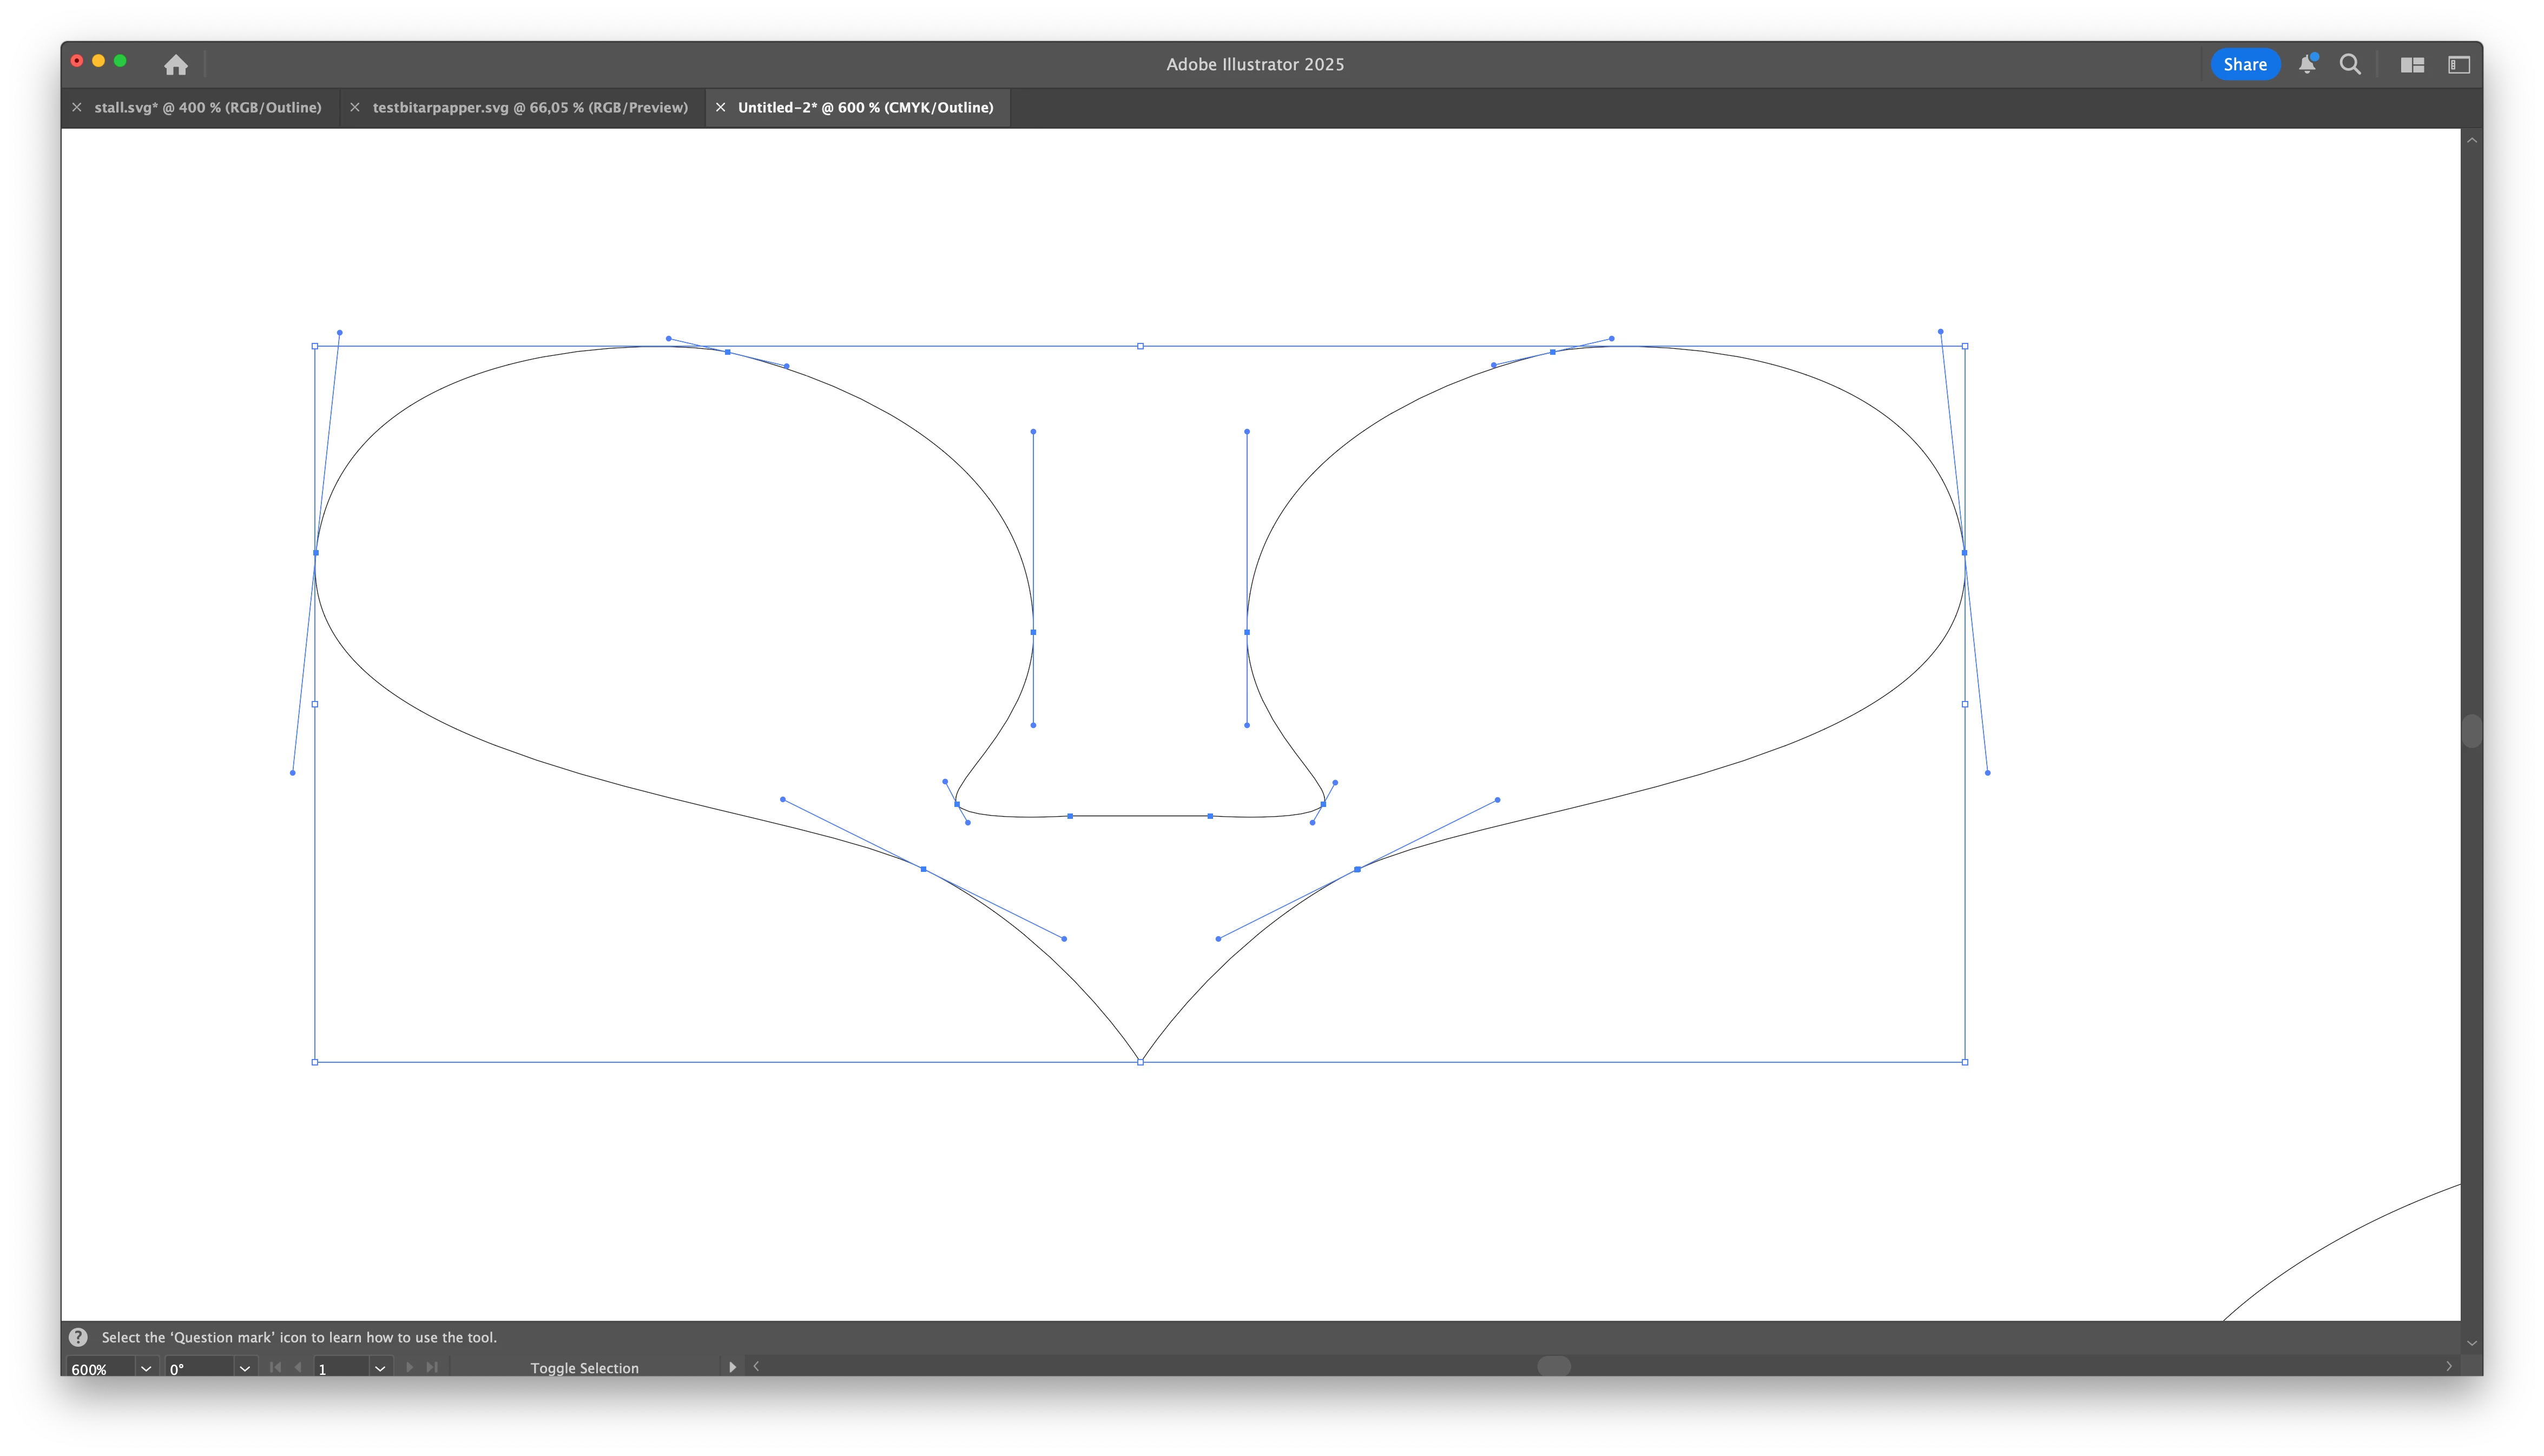The width and height of the screenshot is (2544, 1456).
Task: Expand the artboard number dropdown
Action: (x=380, y=1368)
